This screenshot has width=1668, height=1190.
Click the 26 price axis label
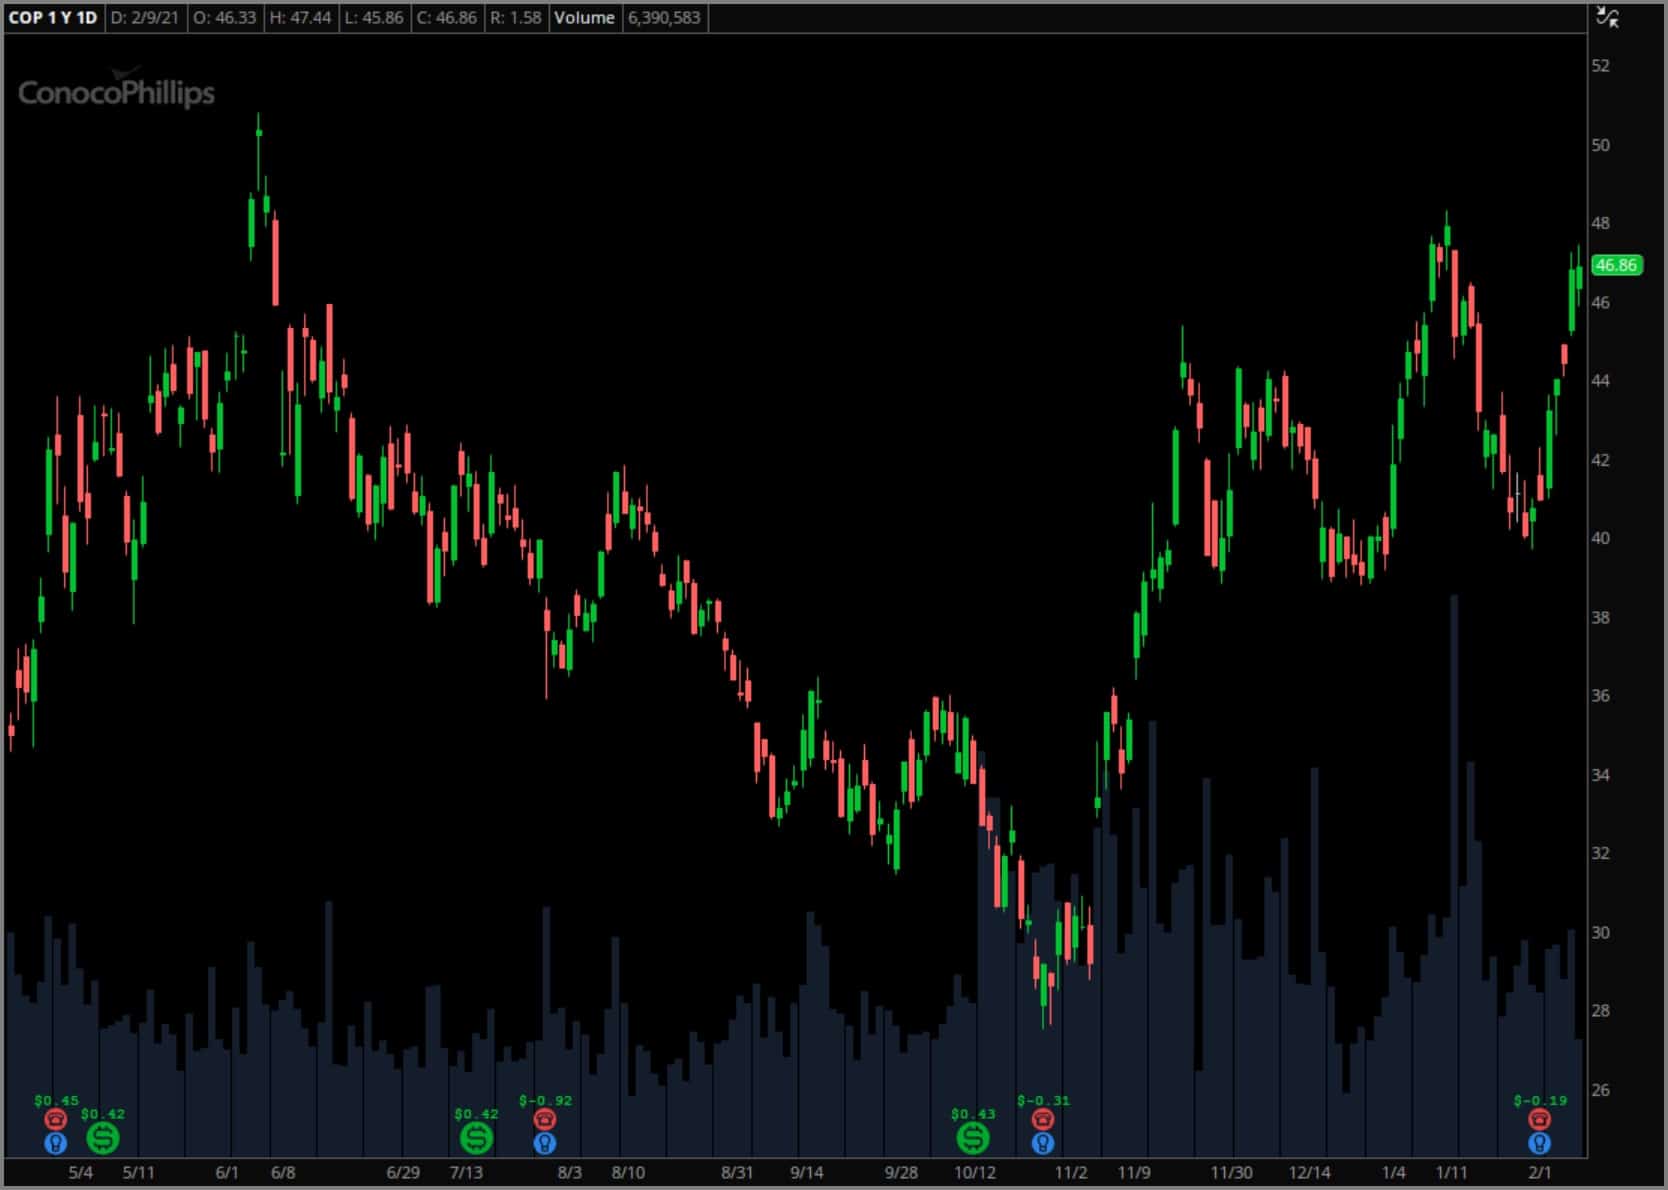(1601, 1090)
